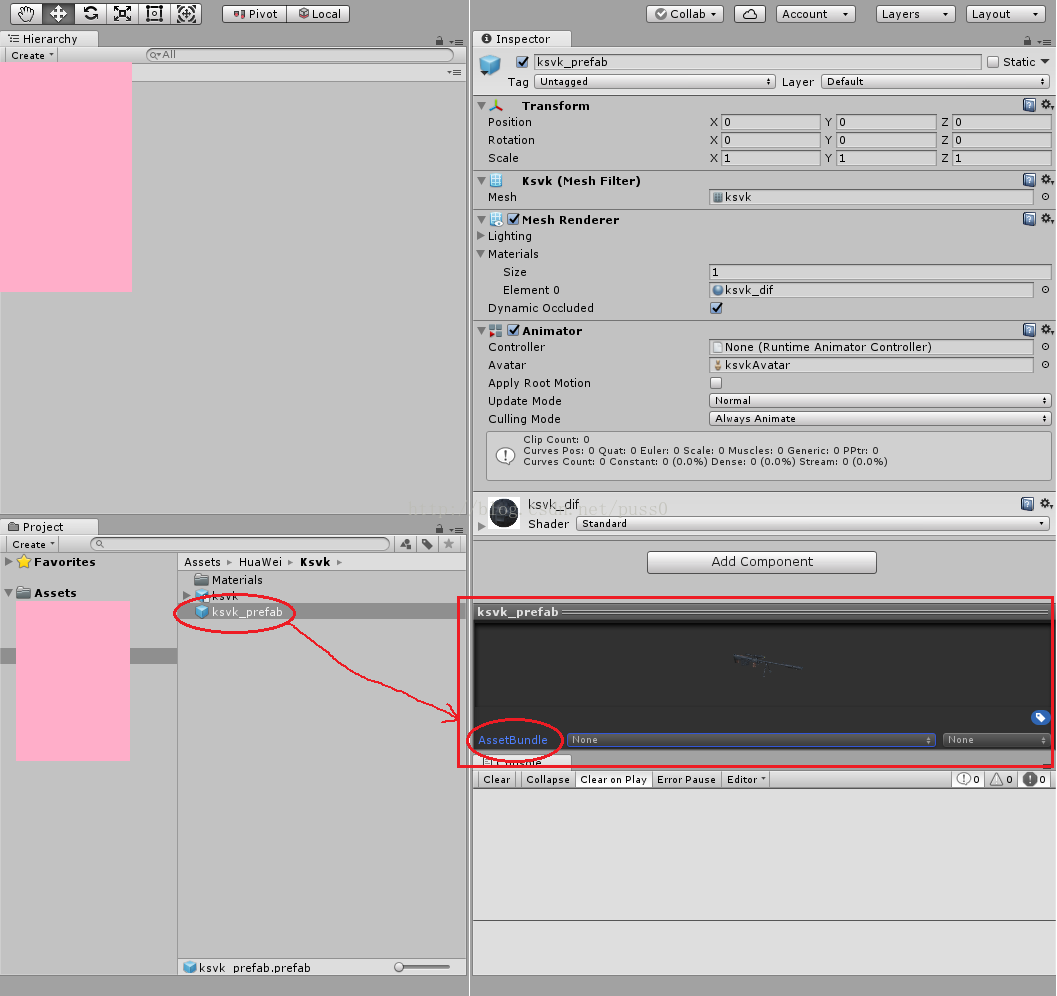Open Update Mode dropdown
Screen dimensions: 1057x996
(880, 401)
